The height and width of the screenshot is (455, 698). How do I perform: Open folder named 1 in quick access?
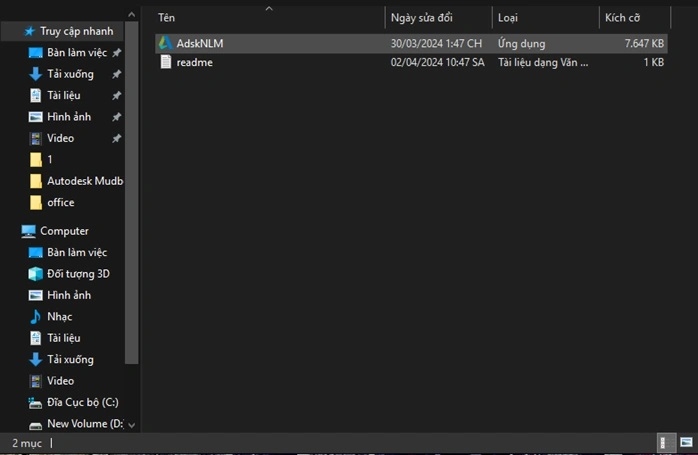click(50, 159)
